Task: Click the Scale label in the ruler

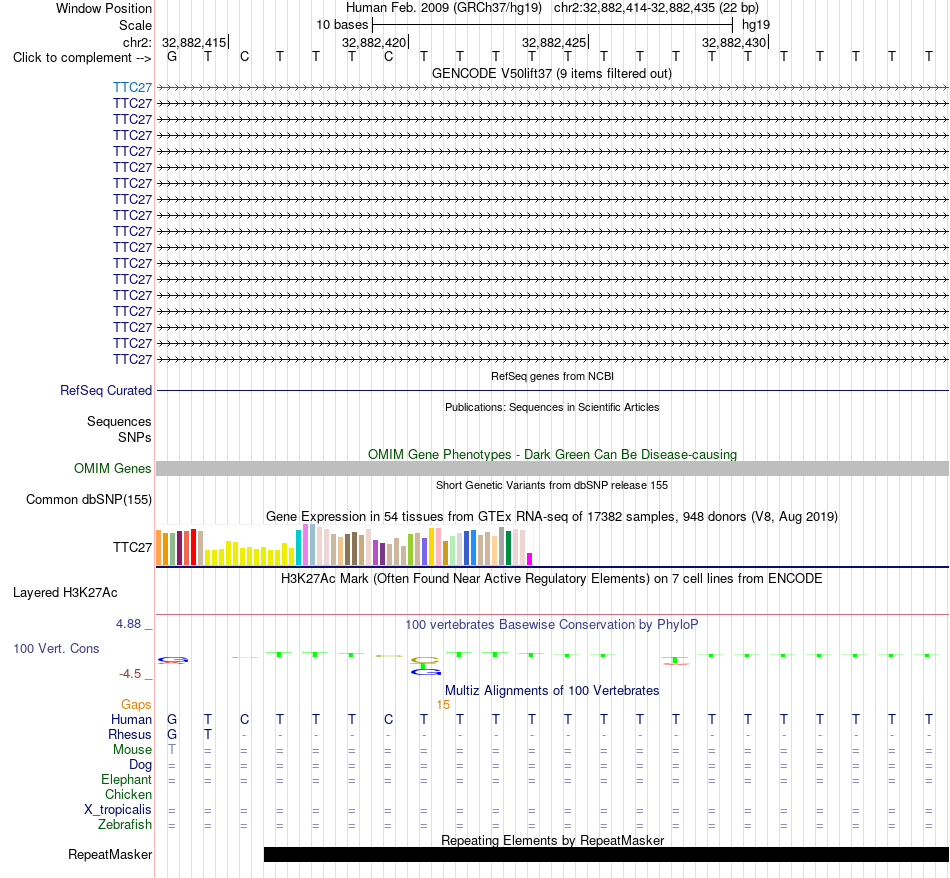Action: 135,25
